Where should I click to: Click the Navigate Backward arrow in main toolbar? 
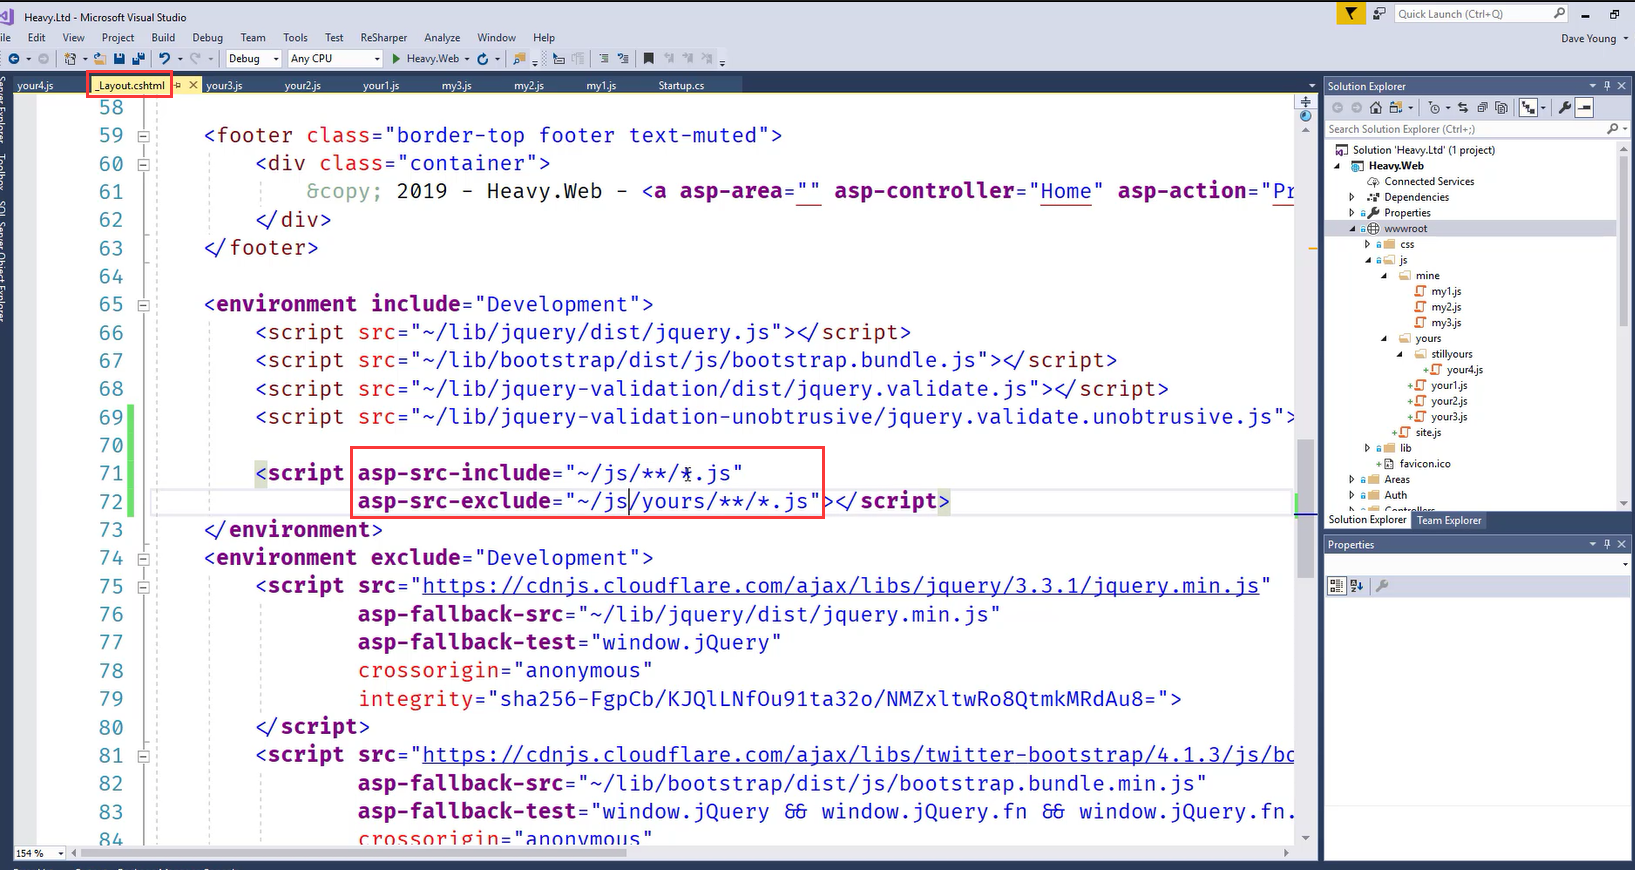point(14,59)
